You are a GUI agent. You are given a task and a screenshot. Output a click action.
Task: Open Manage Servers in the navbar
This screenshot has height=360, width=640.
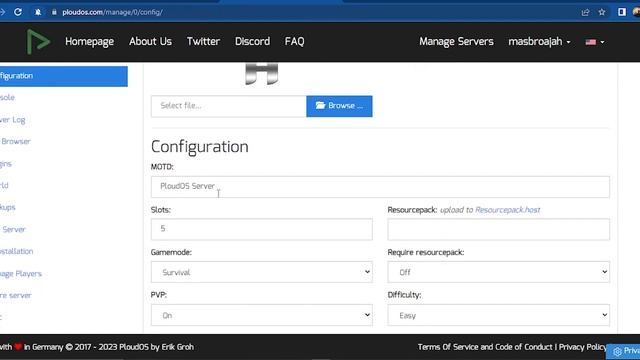click(456, 42)
